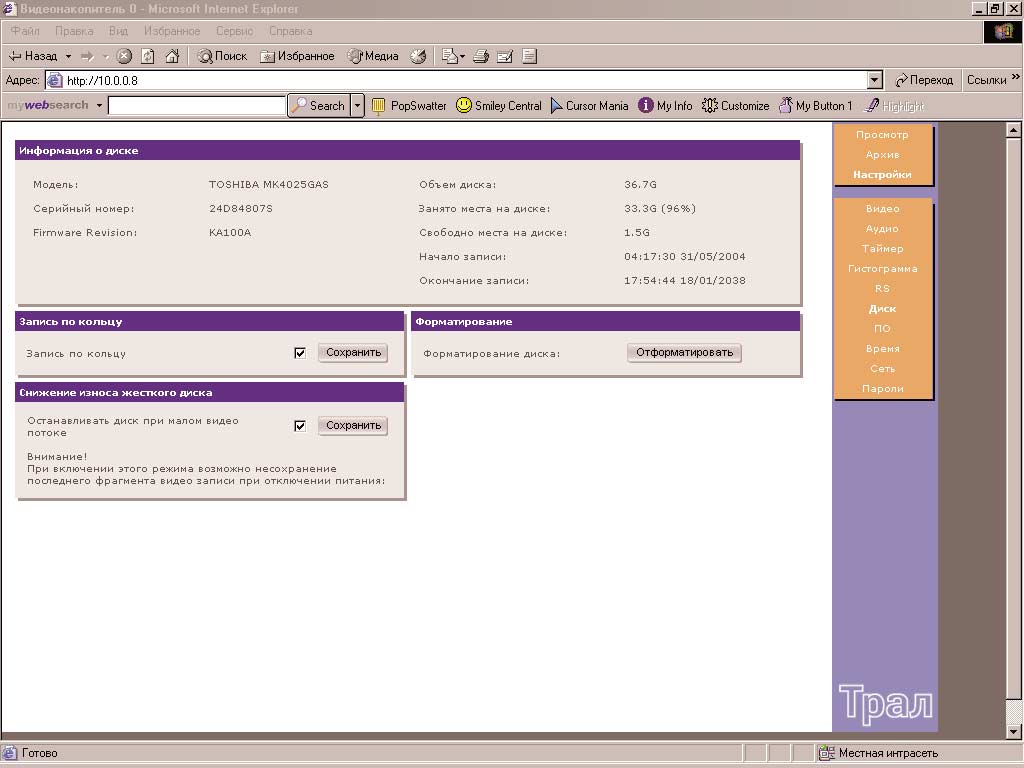The height and width of the screenshot is (768, 1024).
Task: Expand the address bar dropdown
Action: tap(875, 80)
